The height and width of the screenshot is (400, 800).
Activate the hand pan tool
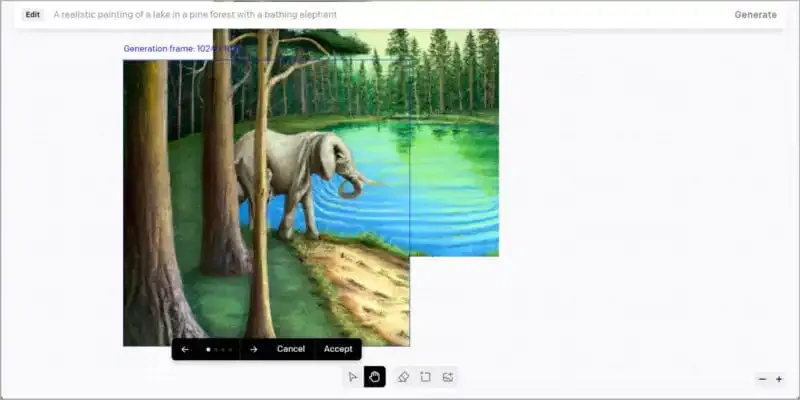click(x=375, y=377)
